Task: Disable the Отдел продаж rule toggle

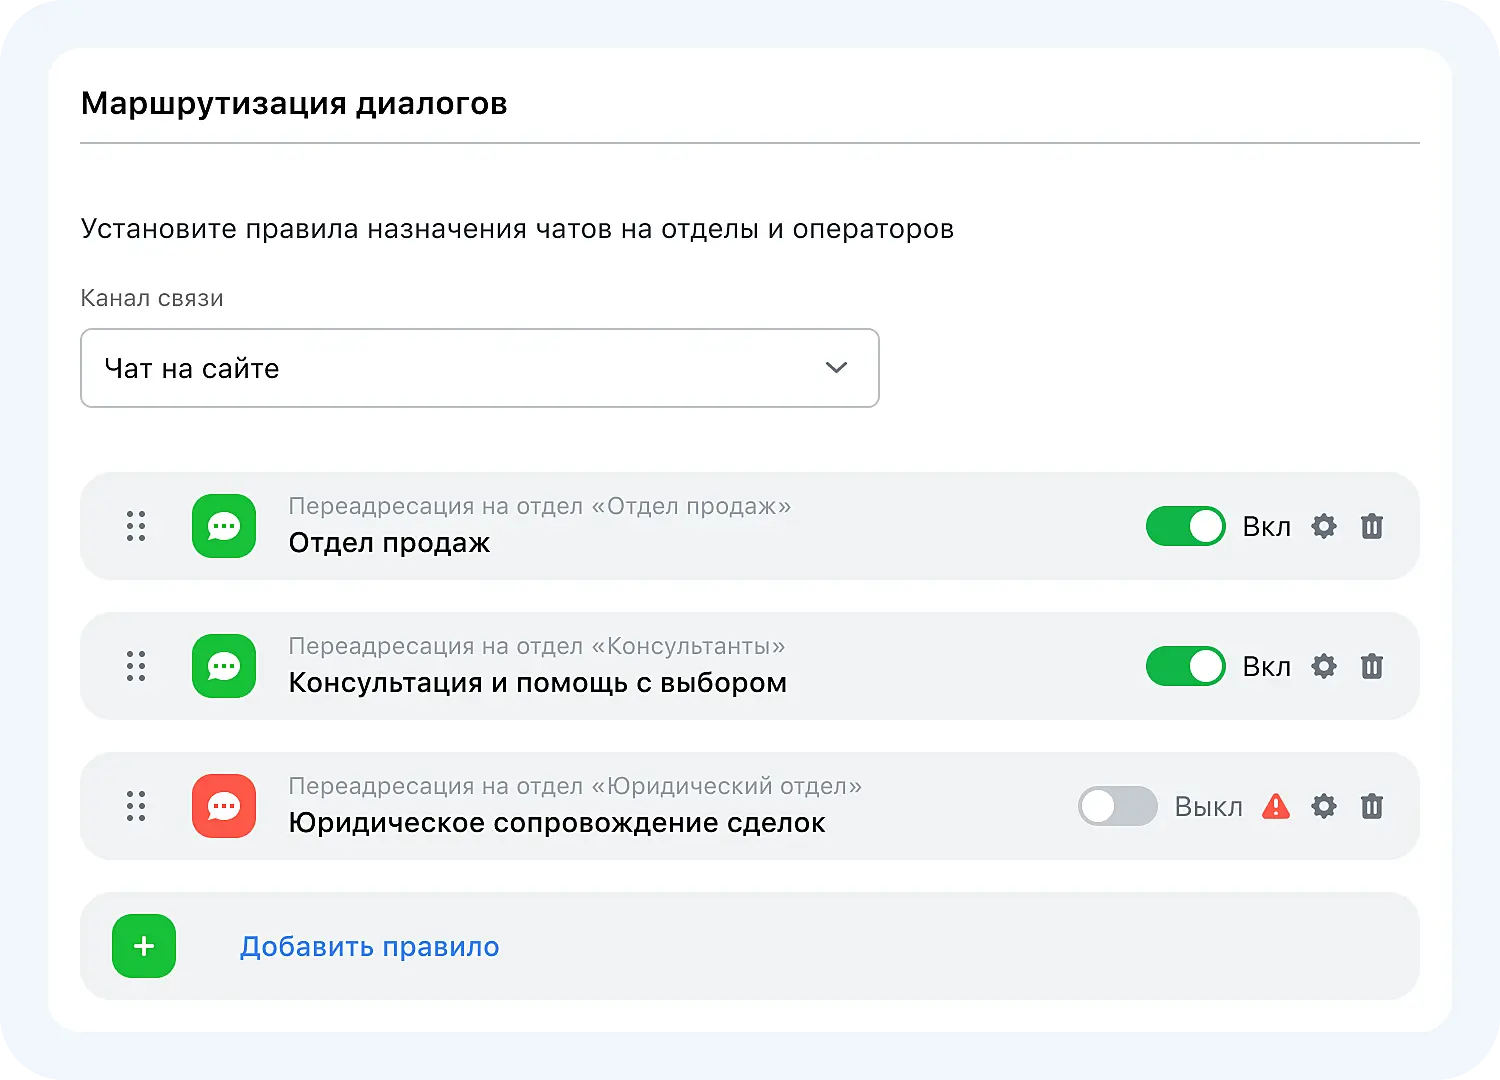Action: (x=1185, y=526)
